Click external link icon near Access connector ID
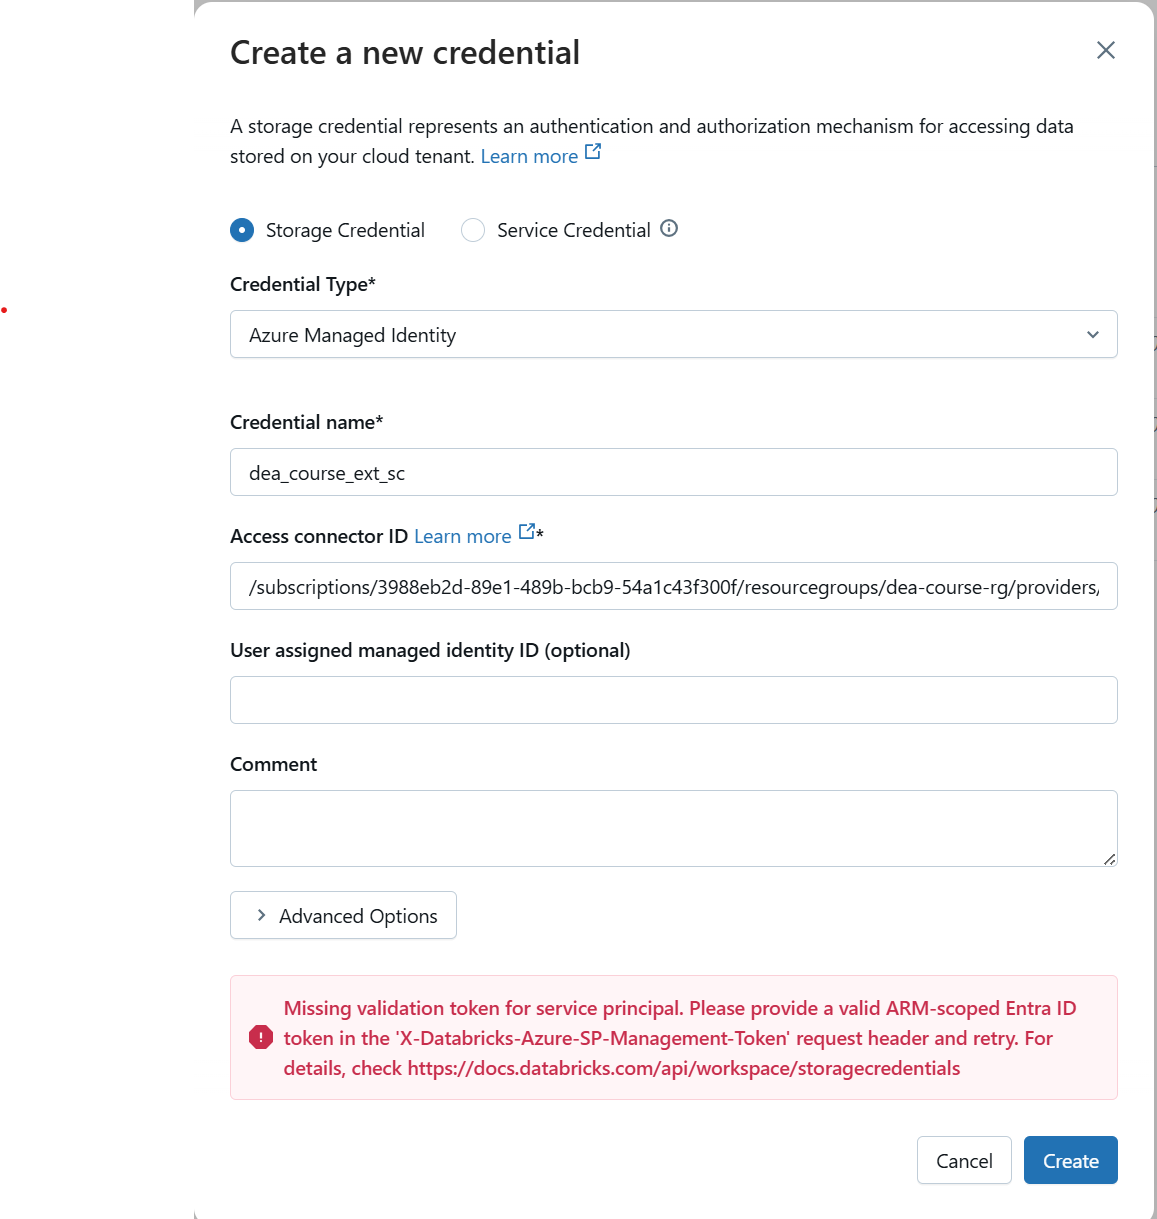The image size is (1157, 1219). coord(527,533)
